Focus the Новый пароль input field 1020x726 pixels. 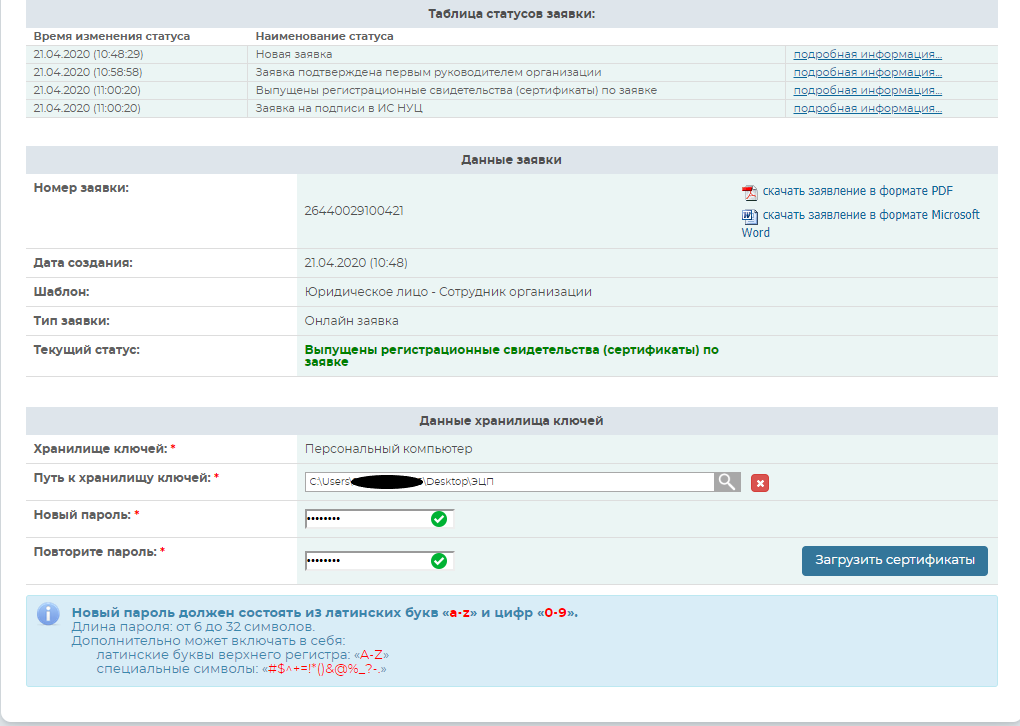pyautogui.click(x=366, y=519)
